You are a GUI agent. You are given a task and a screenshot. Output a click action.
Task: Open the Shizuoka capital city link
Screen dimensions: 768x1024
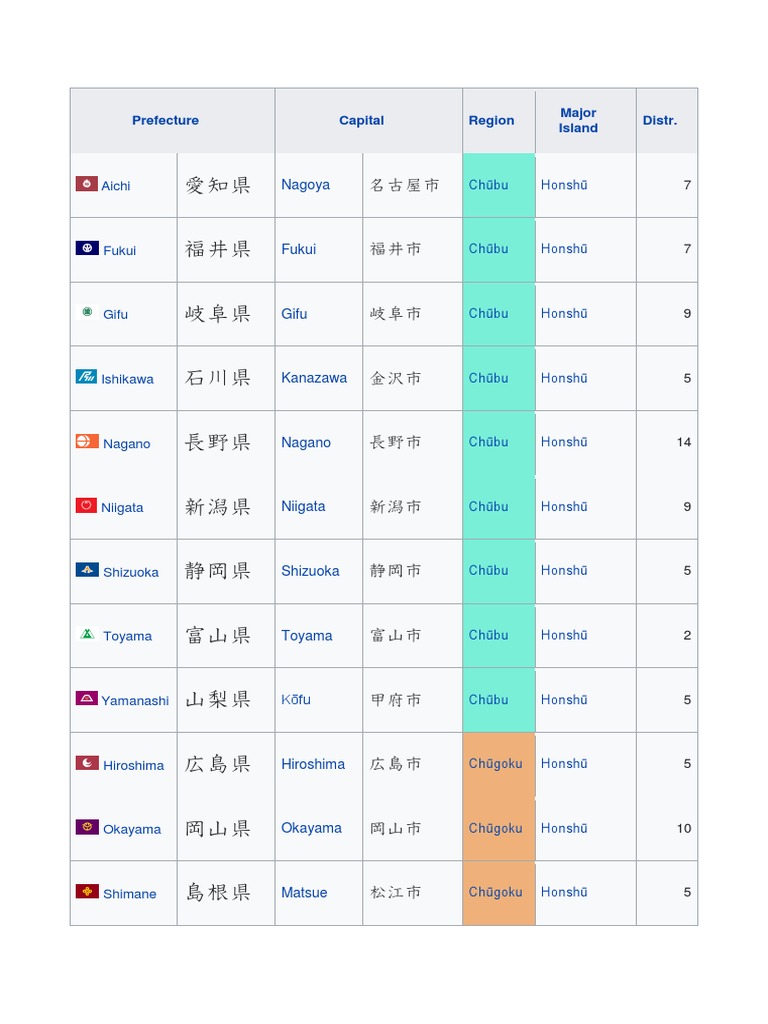coord(310,571)
